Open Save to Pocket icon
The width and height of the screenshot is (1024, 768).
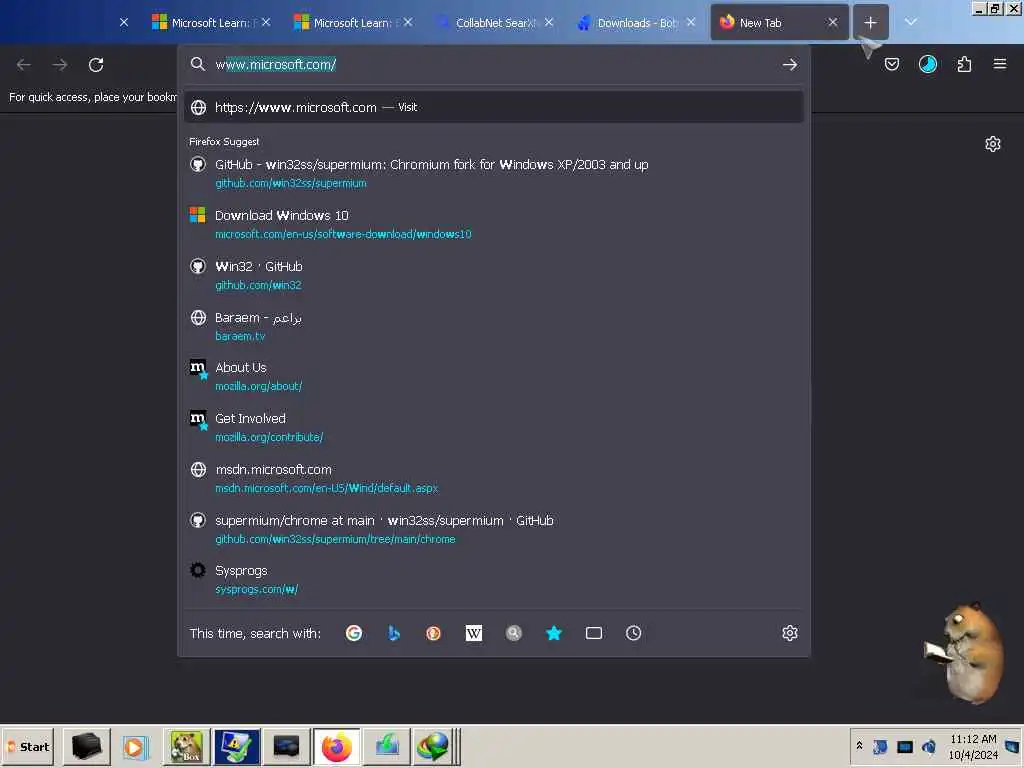891,64
